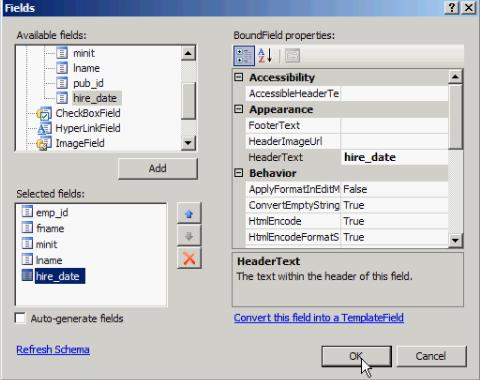Click the emp_id icon in Selected fields
The width and height of the screenshot is (480, 380).
(x=27, y=212)
